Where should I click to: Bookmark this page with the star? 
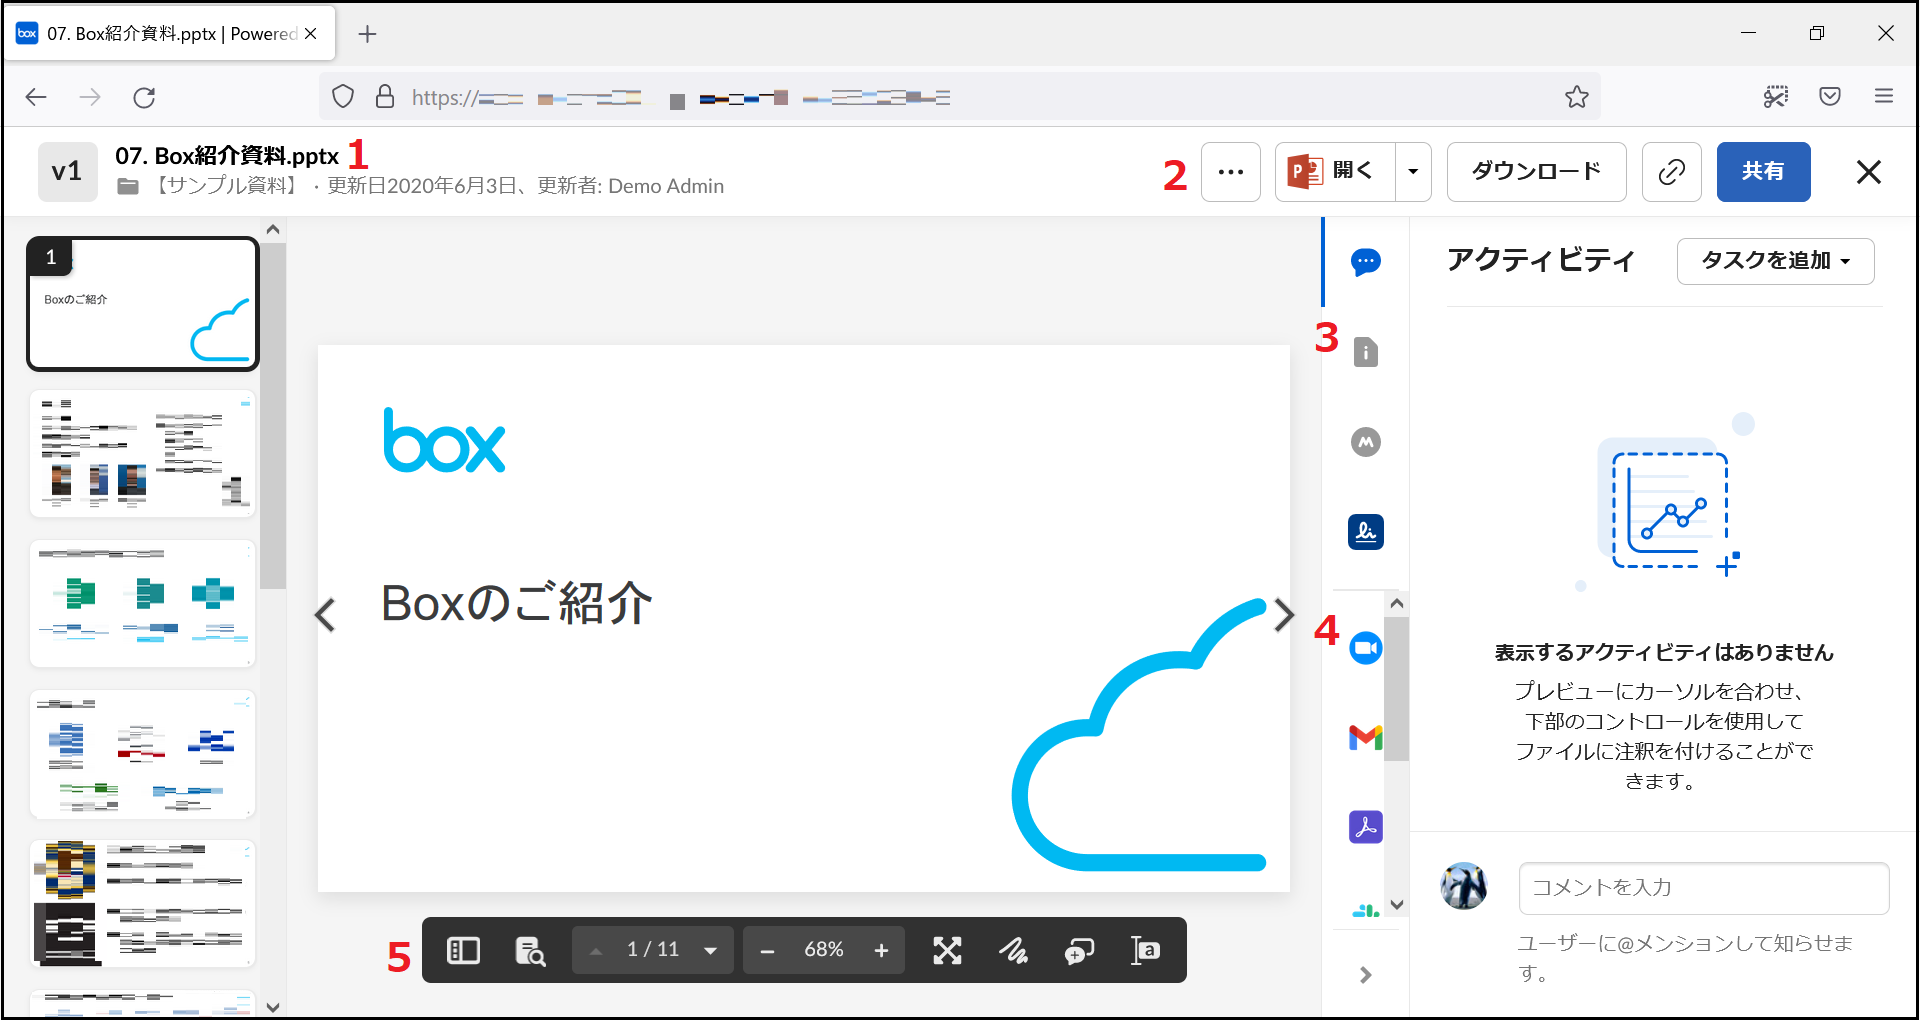pyautogui.click(x=1577, y=97)
